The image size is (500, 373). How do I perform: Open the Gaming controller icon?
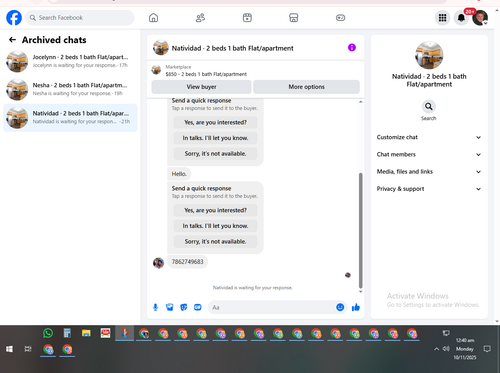point(340,18)
